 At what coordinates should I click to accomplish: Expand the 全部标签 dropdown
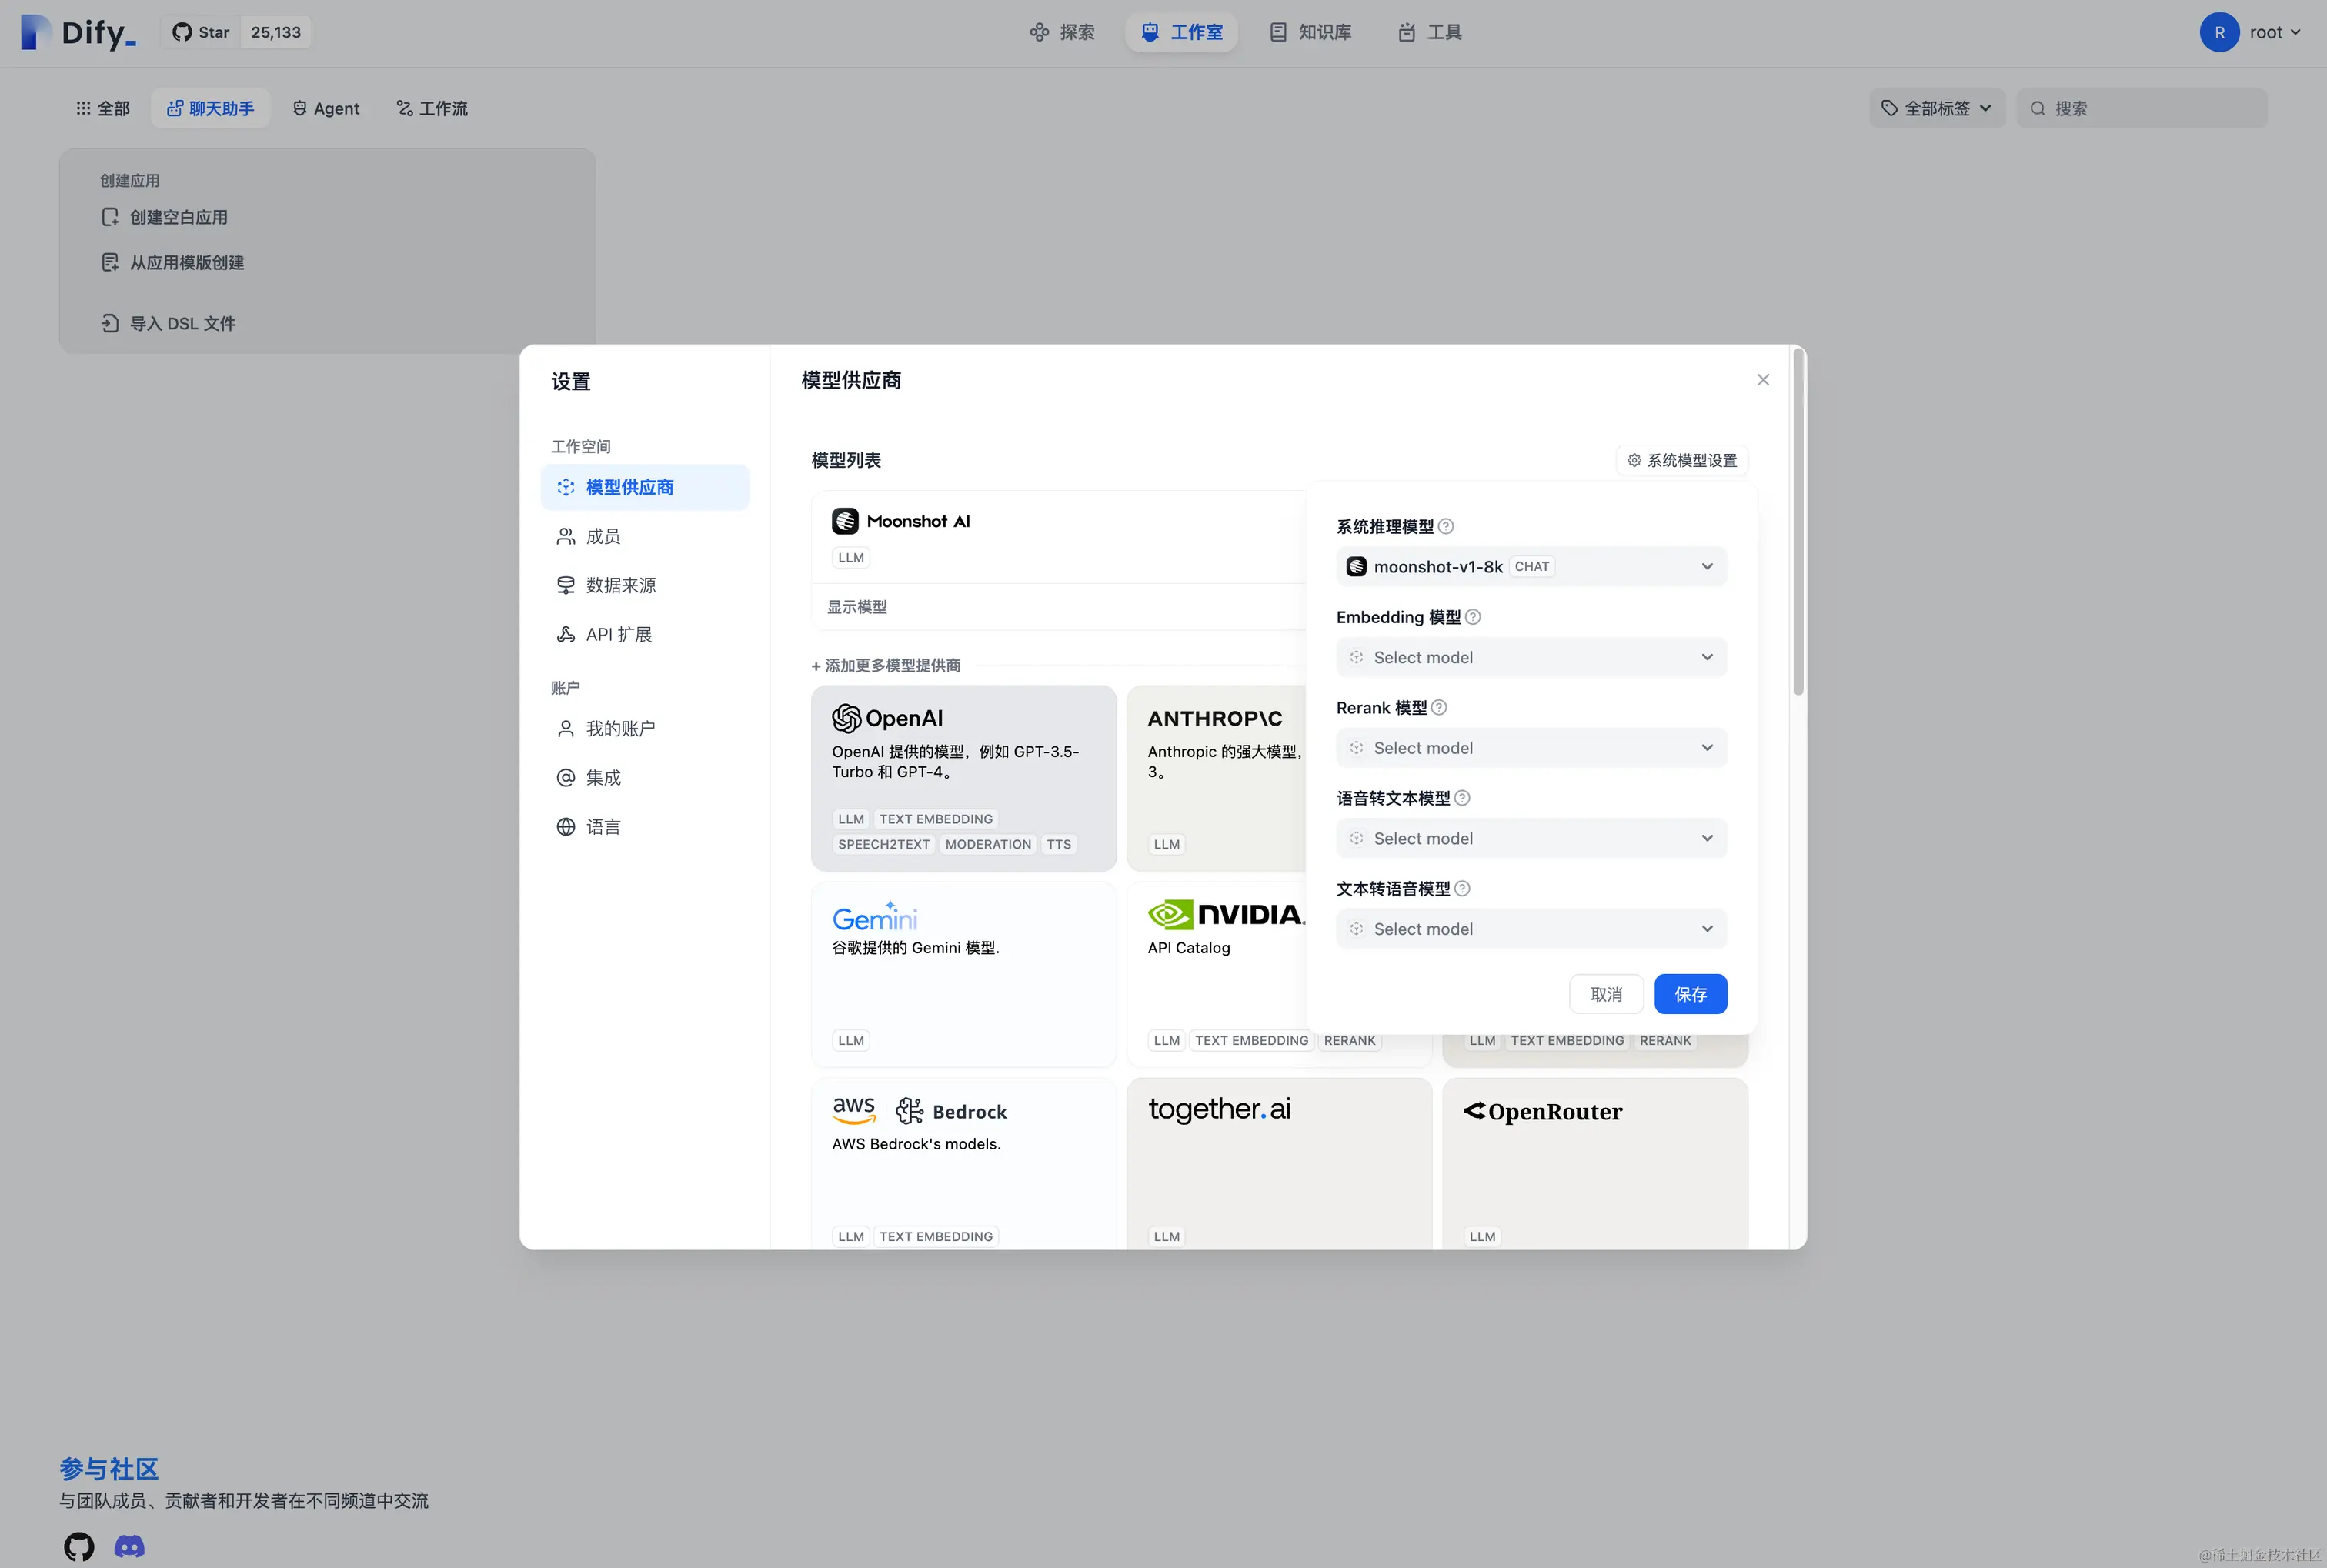point(1937,108)
